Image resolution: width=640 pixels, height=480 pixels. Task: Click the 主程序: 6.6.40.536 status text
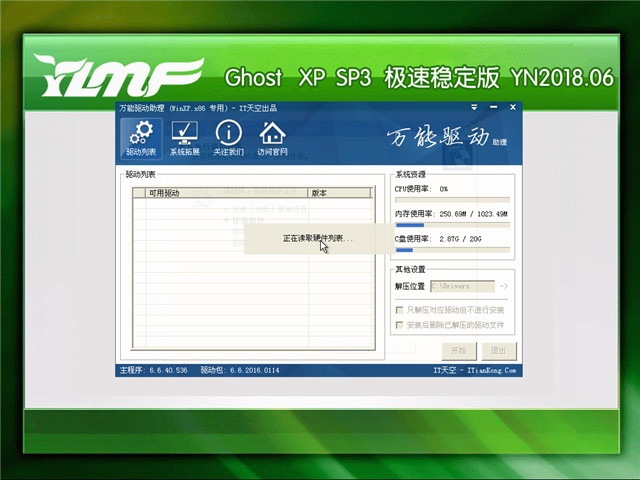click(x=153, y=370)
